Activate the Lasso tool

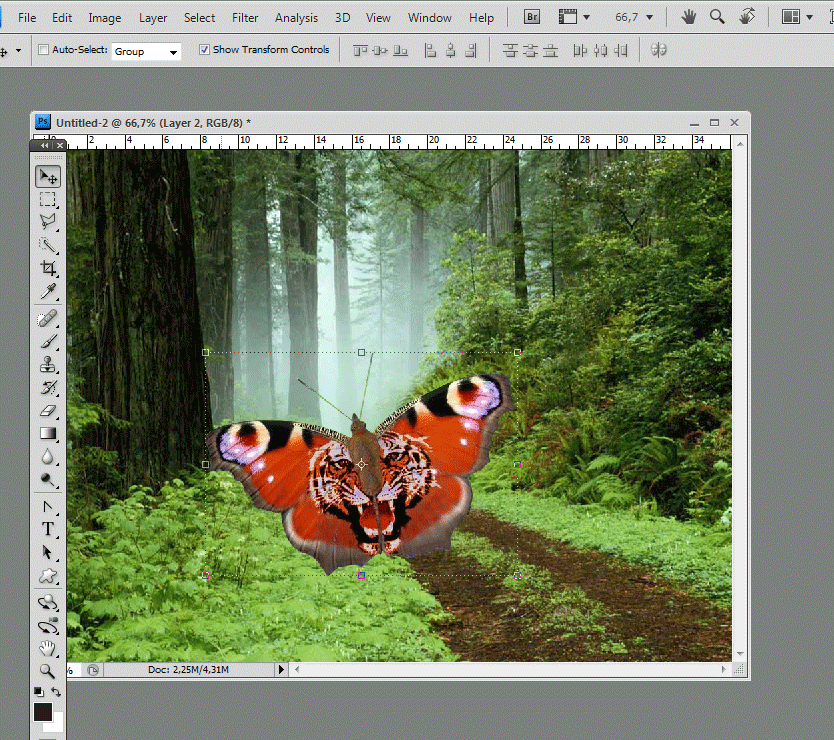[48, 221]
